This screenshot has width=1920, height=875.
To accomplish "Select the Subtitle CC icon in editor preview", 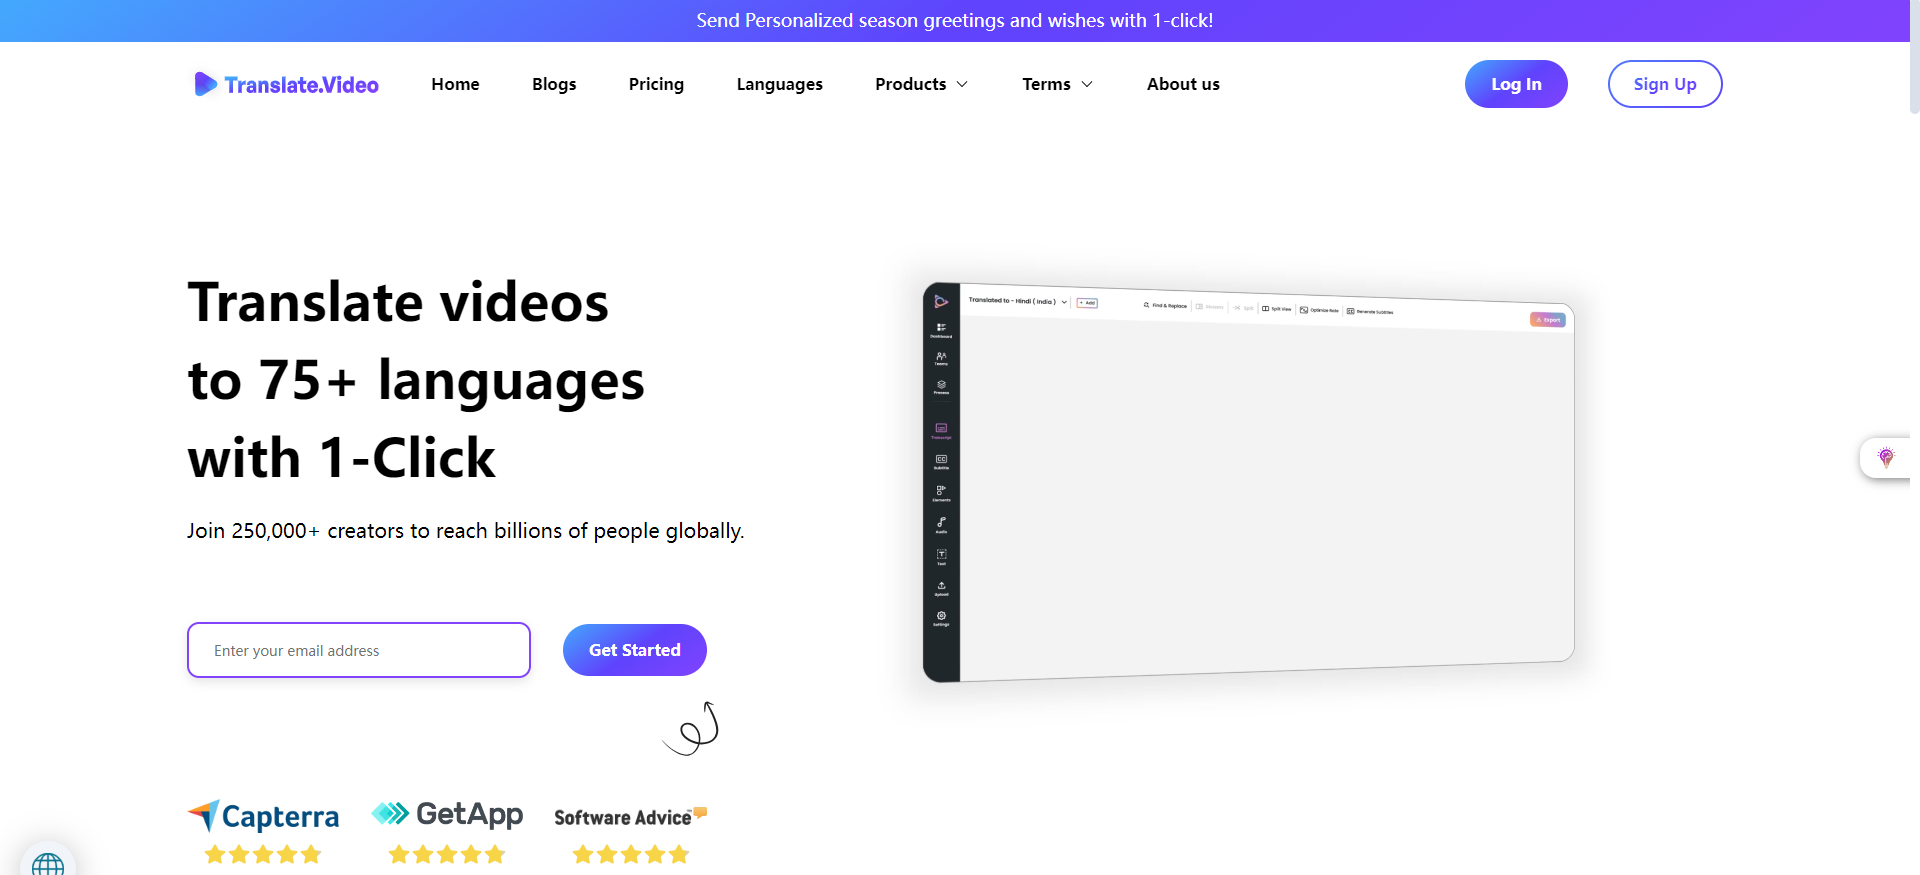I will pyautogui.click(x=941, y=461).
